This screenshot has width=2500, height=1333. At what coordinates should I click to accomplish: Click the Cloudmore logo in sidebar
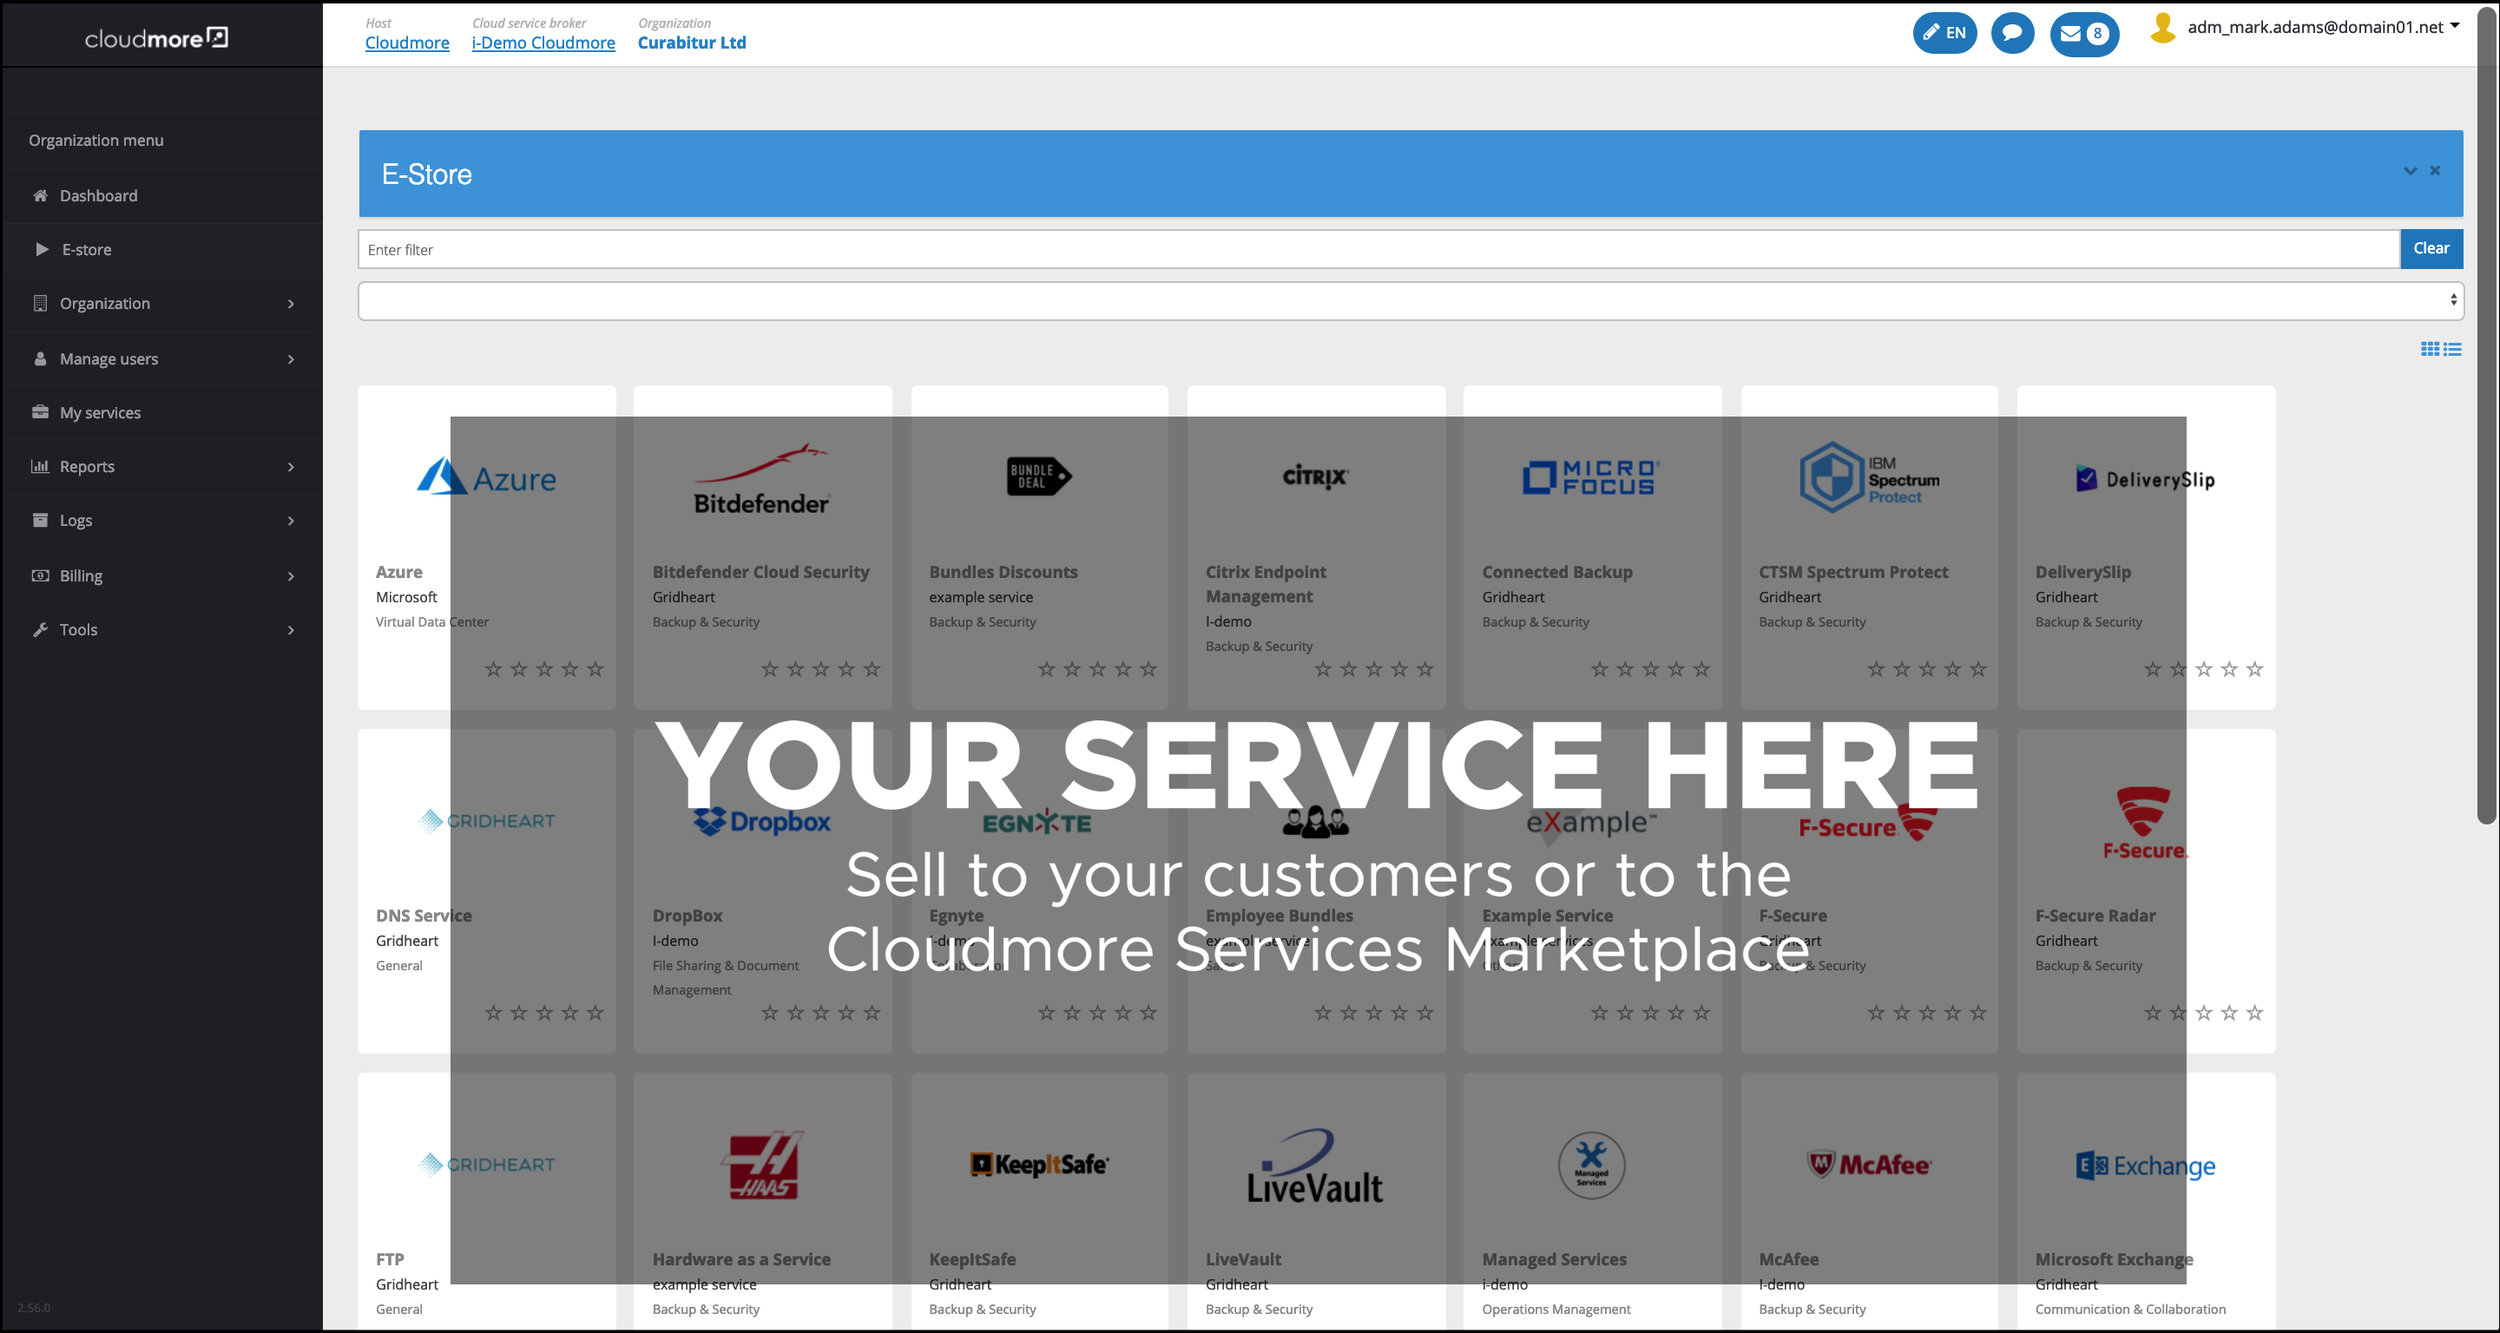(x=157, y=38)
